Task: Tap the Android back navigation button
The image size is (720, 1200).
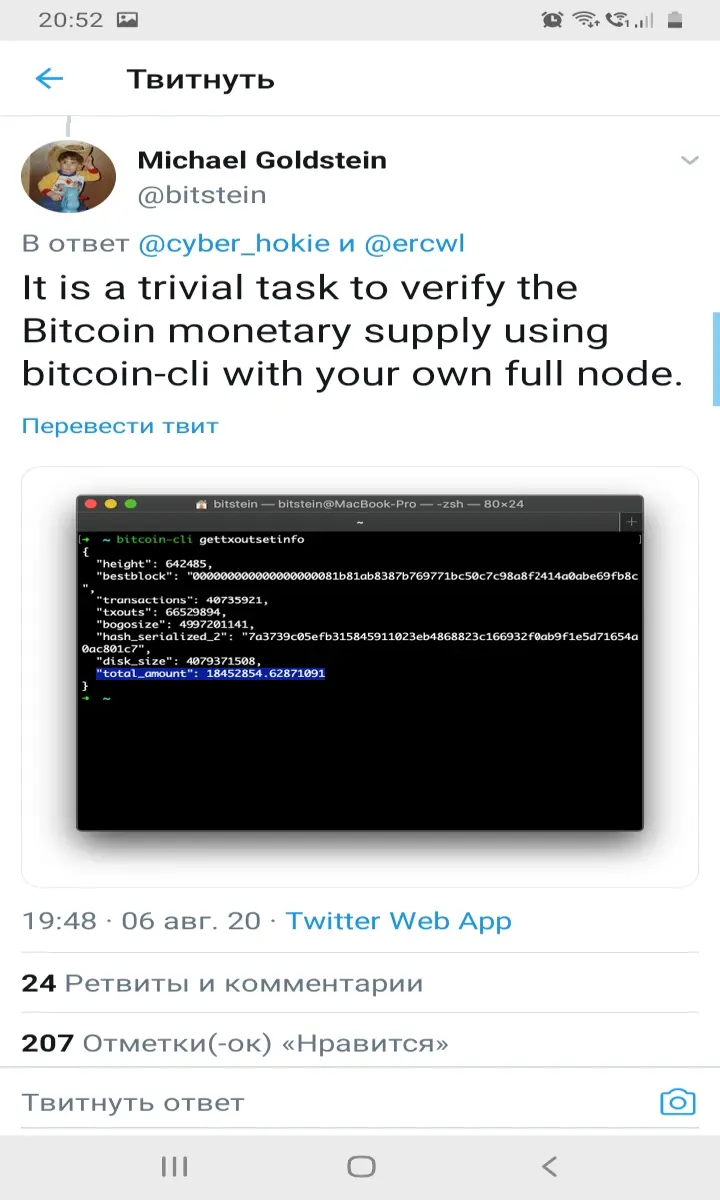Action: 548,1166
